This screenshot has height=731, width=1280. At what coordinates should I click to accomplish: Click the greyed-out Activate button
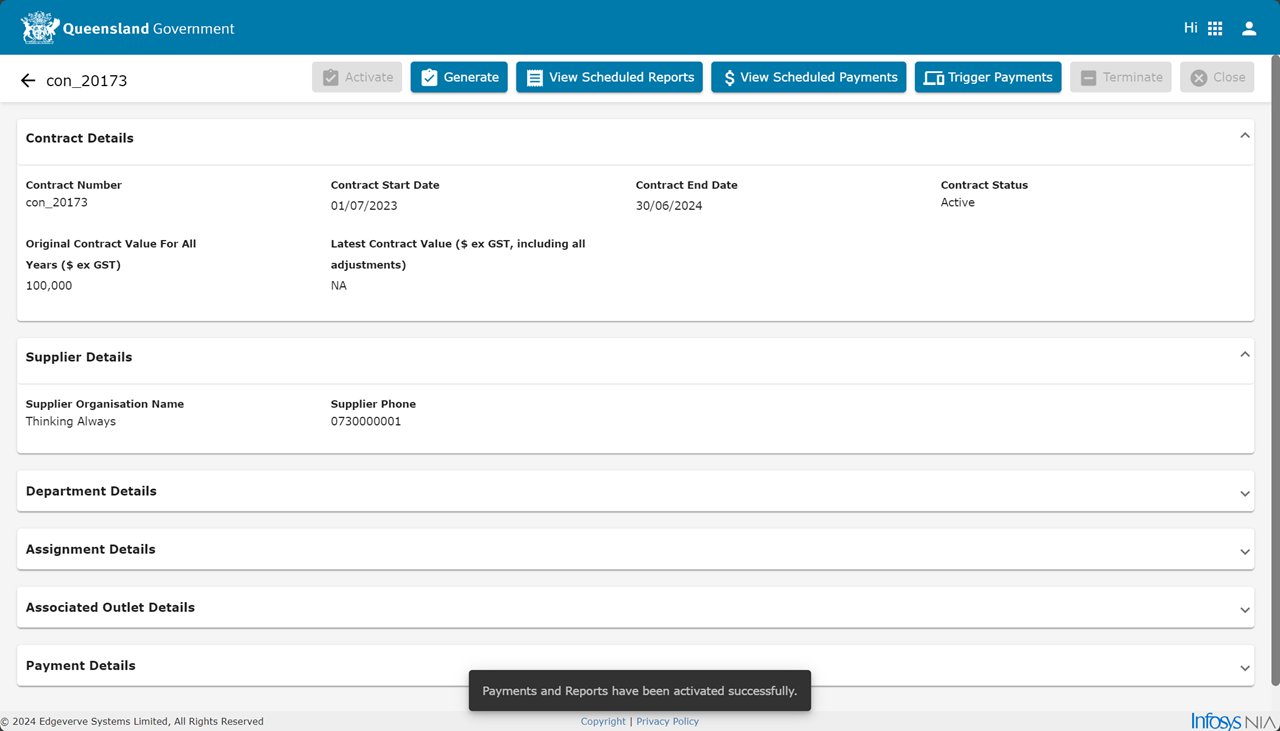coord(357,77)
